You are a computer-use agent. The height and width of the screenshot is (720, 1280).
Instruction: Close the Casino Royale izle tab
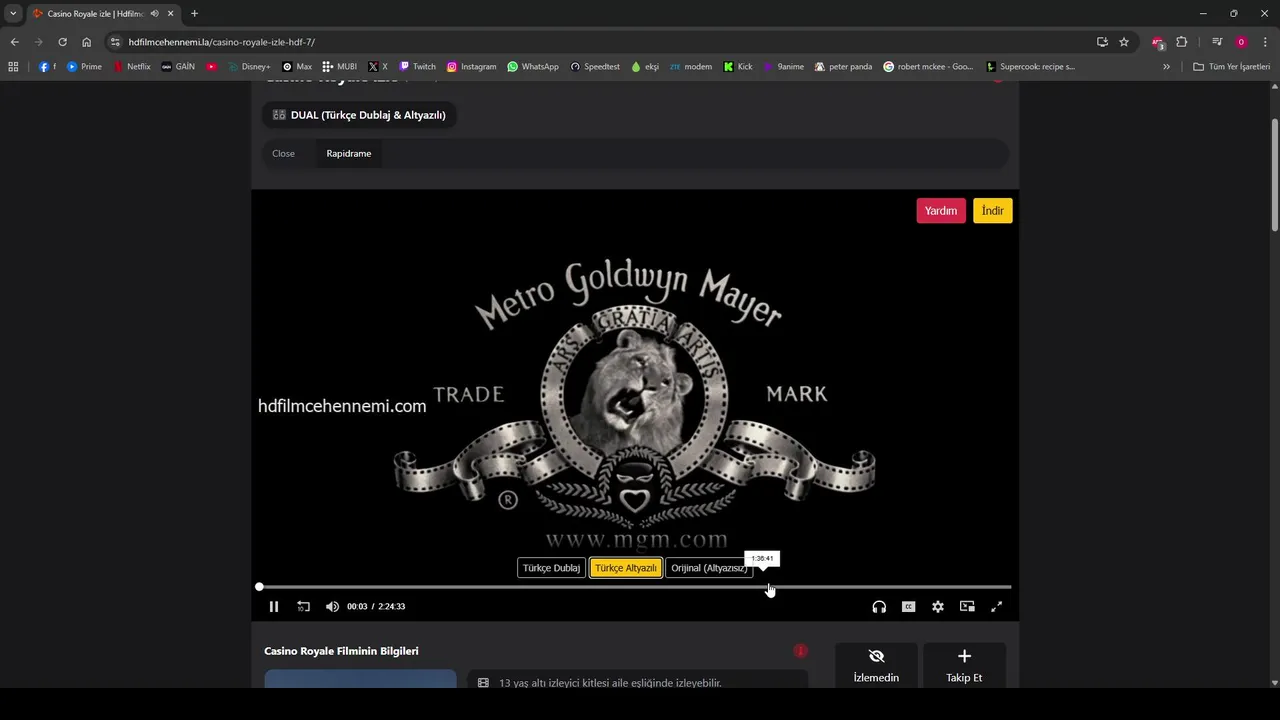click(x=172, y=13)
